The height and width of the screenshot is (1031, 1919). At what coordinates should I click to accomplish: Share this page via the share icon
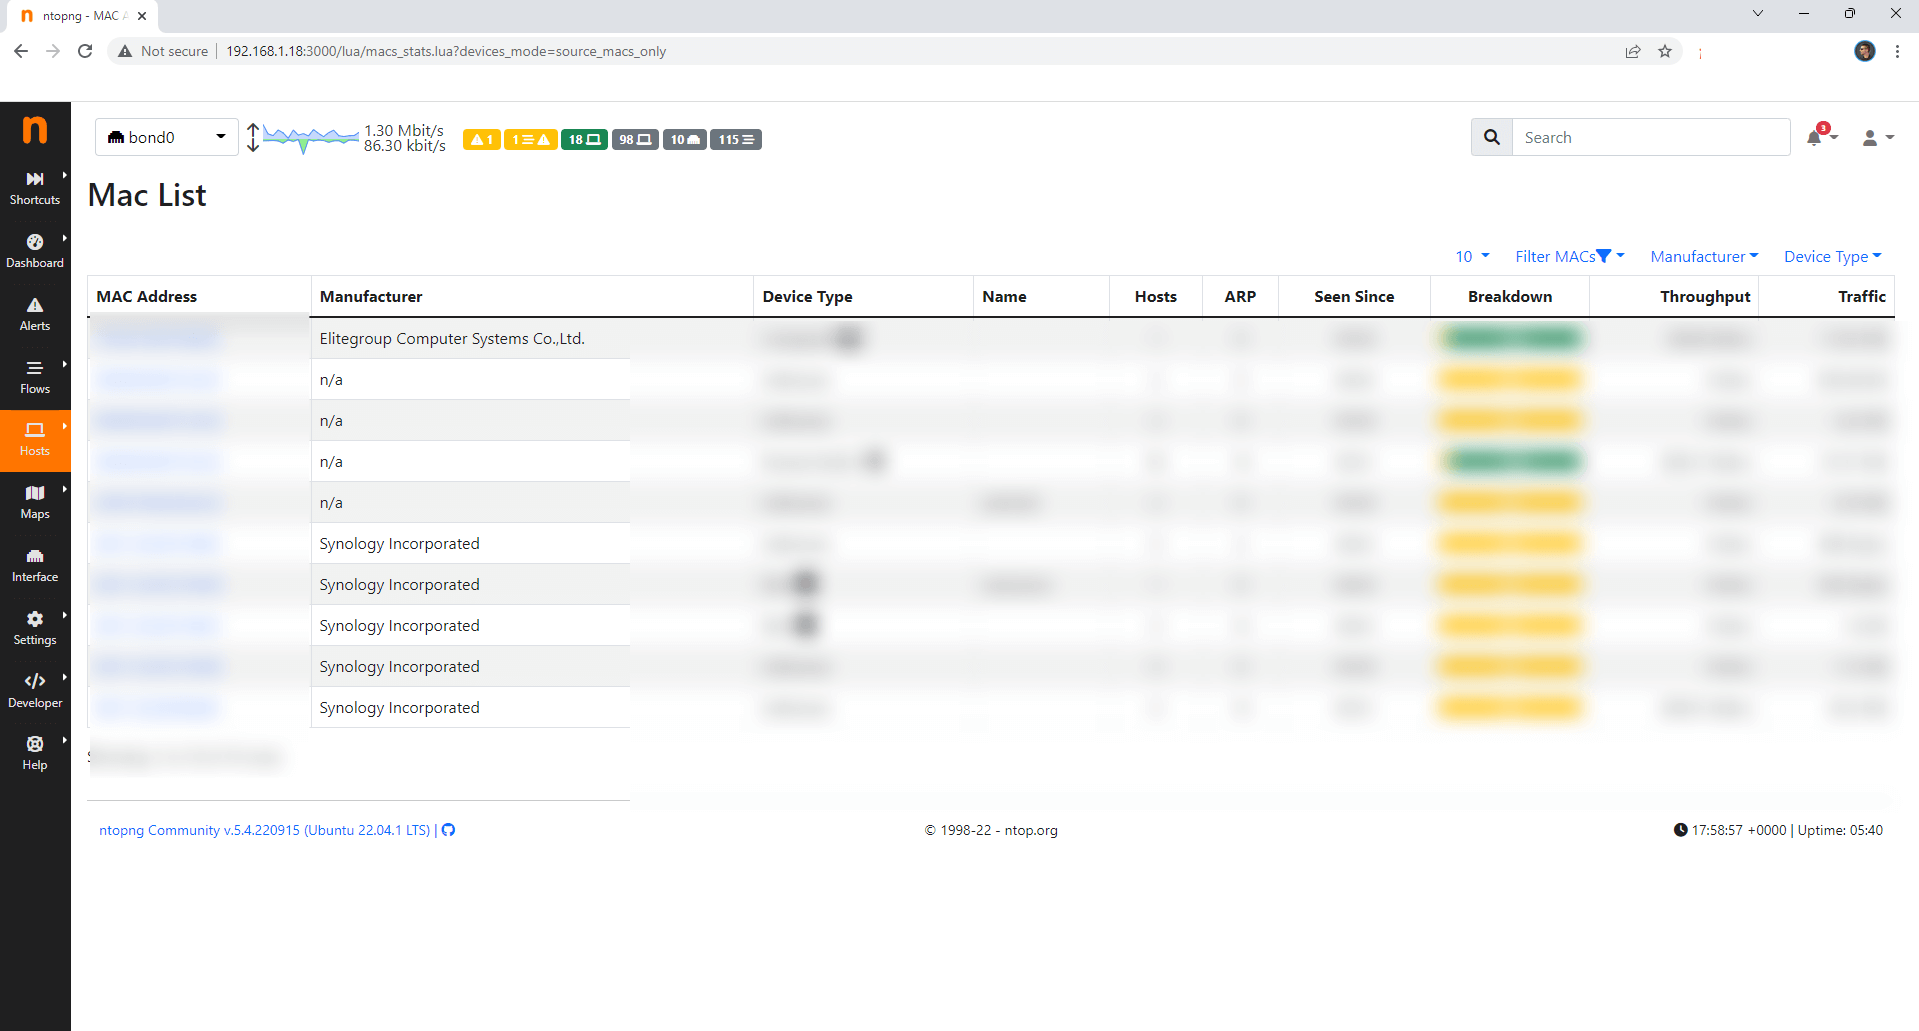pyautogui.click(x=1633, y=51)
